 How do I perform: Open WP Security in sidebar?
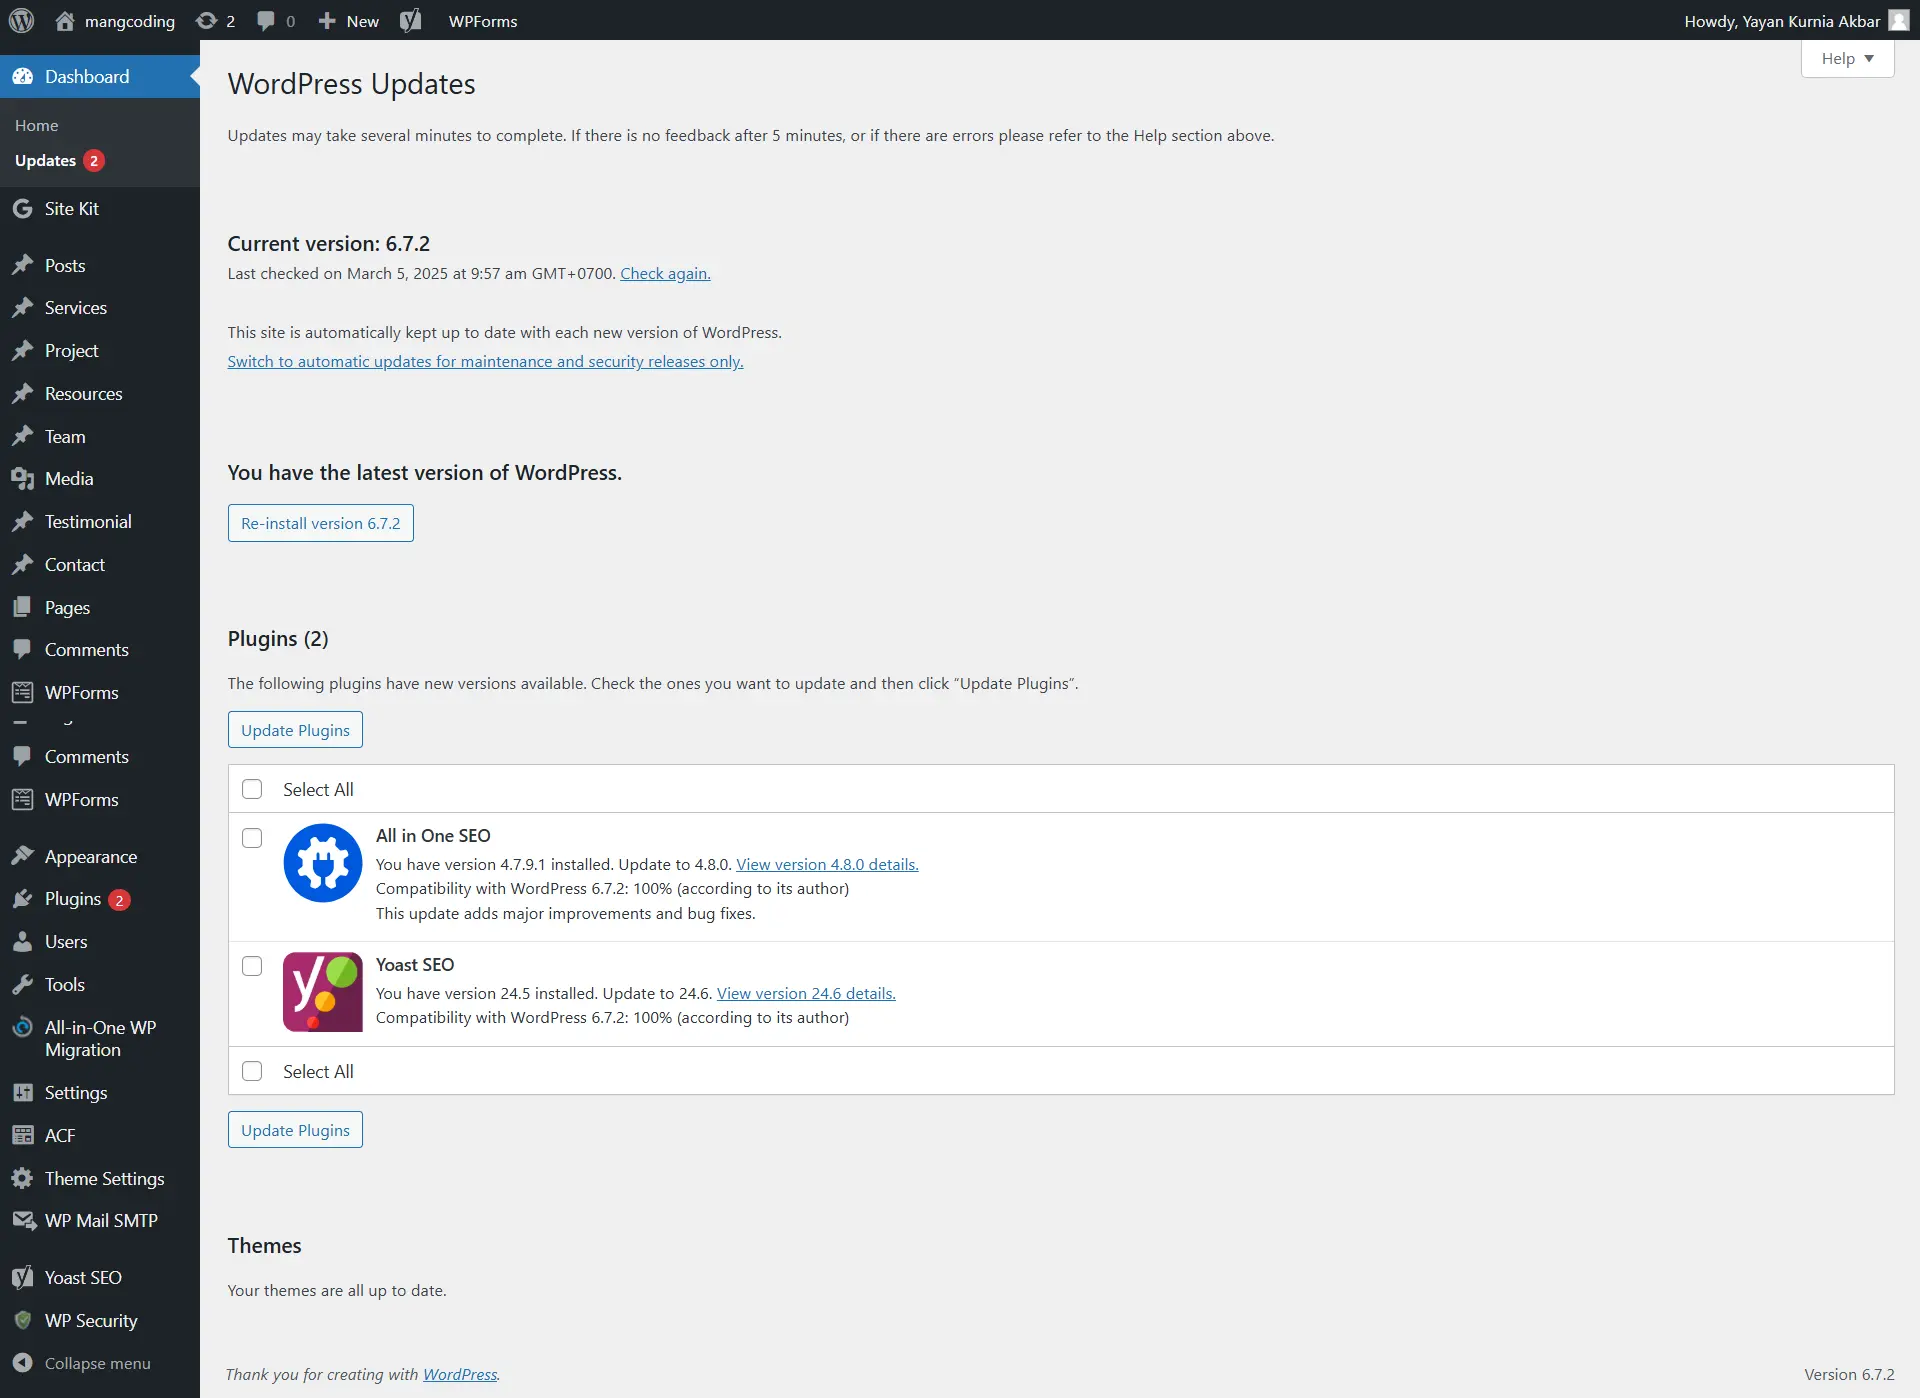point(90,1321)
